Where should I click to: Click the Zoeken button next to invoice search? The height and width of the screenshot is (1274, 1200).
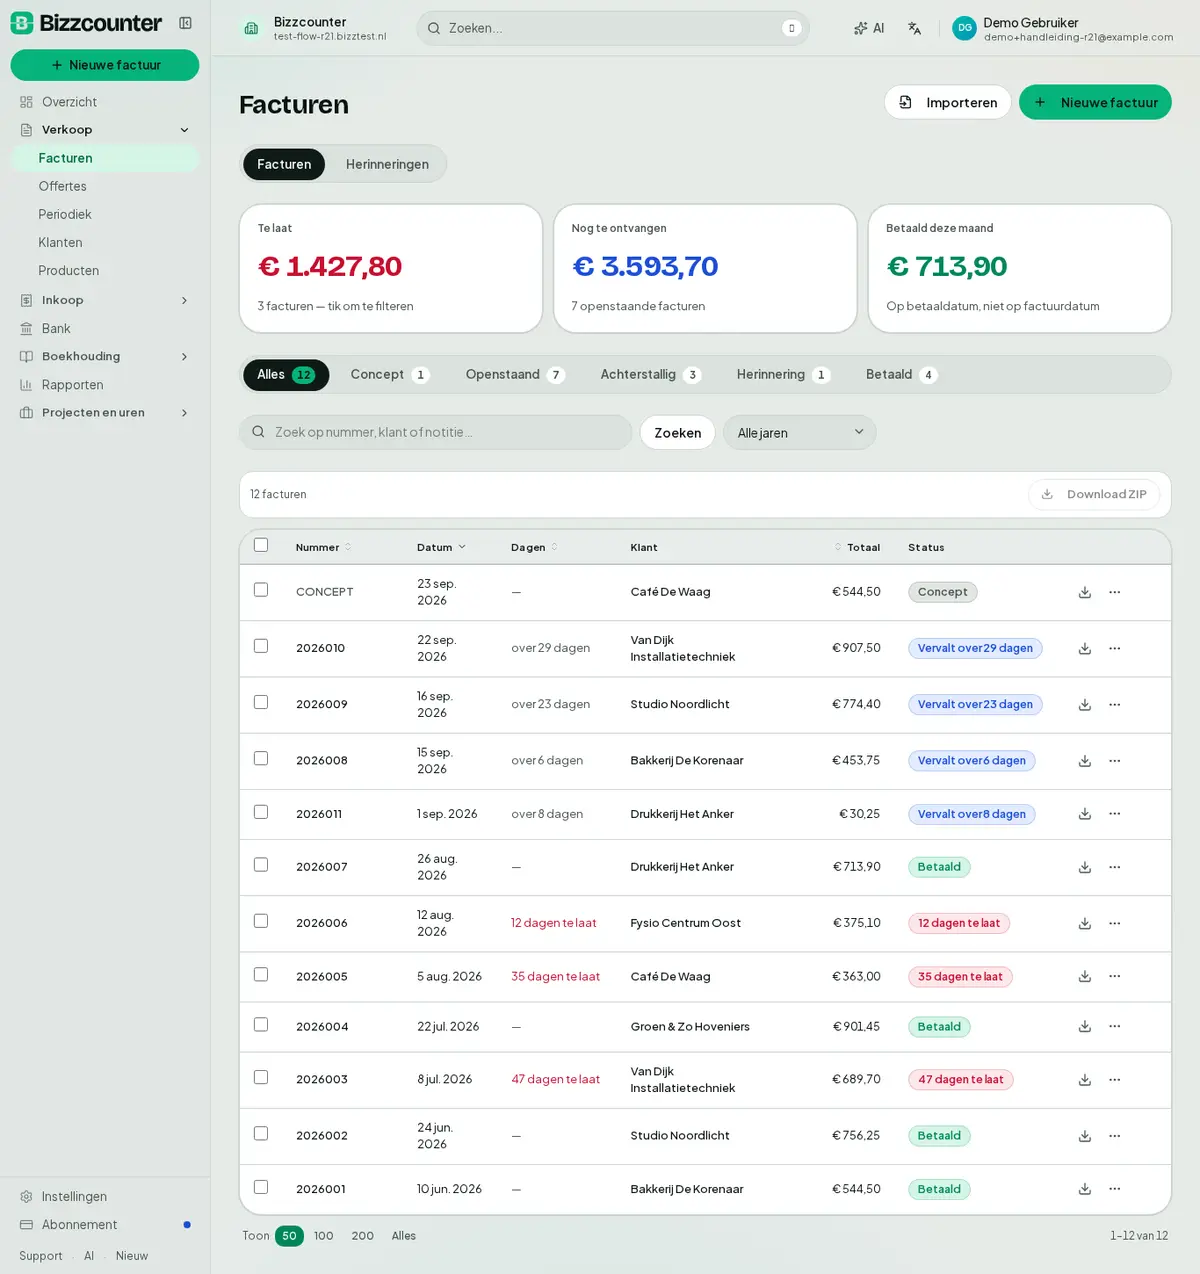pyautogui.click(x=678, y=432)
